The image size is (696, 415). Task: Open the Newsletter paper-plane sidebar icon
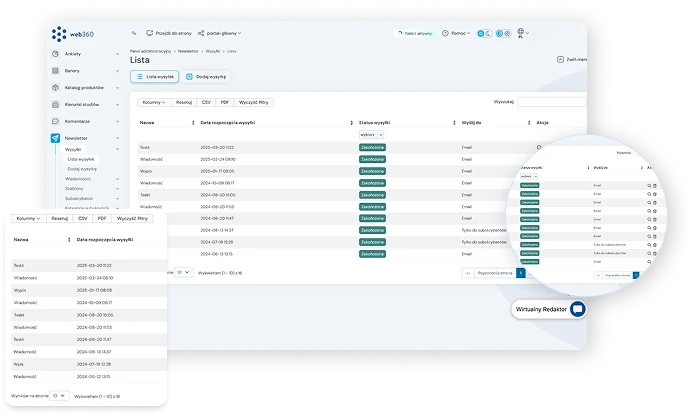tap(57, 137)
